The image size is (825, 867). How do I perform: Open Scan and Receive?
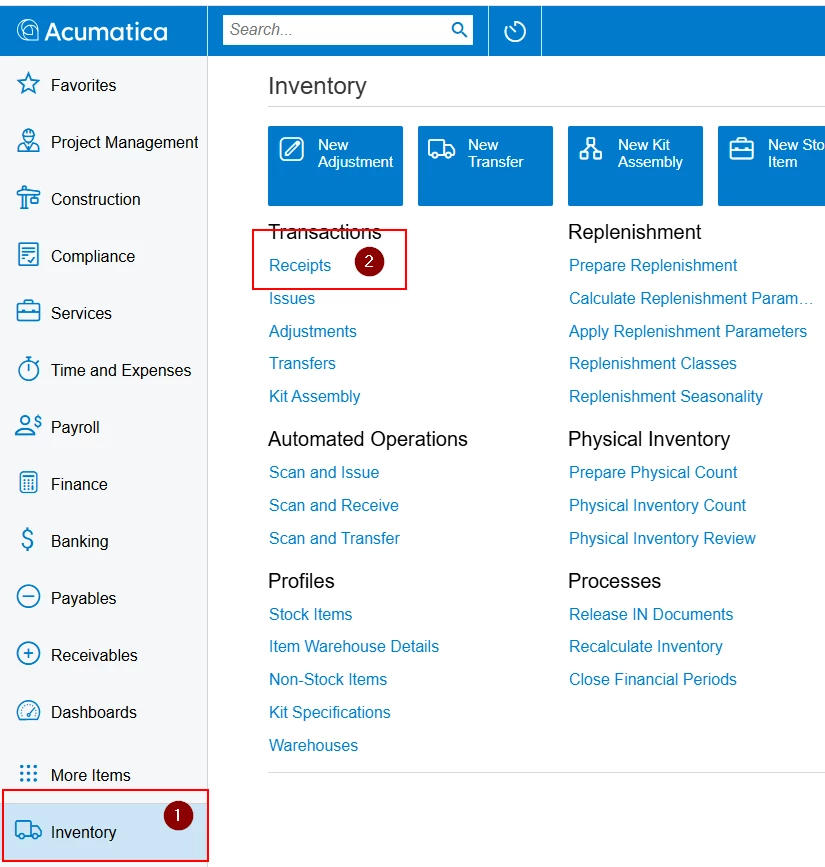point(334,505)
